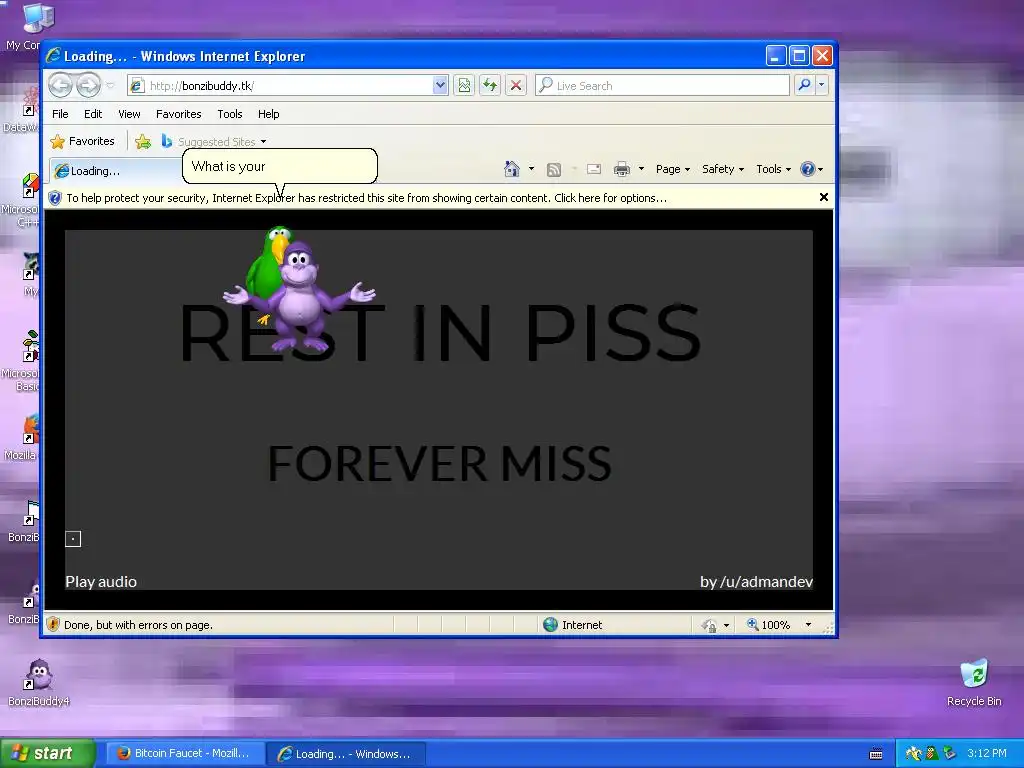Screen dimensions: 1024x768
Task: Expand the Print options dropdown arrow
Action: pyautogui.click(x=641, y=169)
